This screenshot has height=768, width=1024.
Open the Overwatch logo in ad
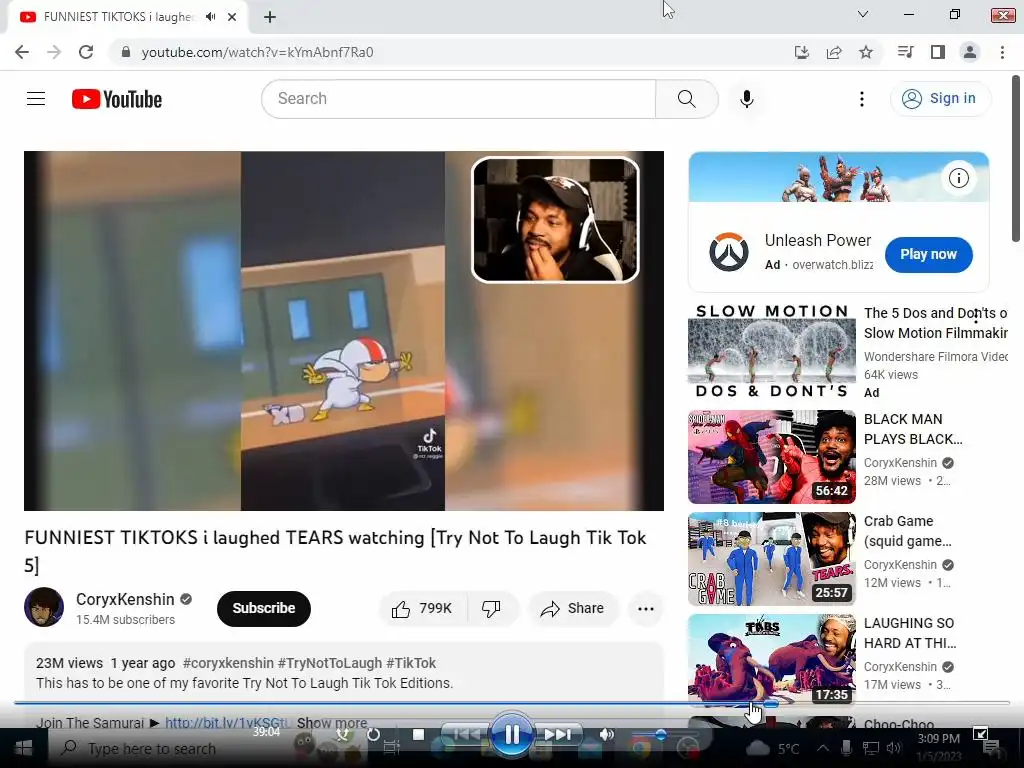[x=729, y=253]
